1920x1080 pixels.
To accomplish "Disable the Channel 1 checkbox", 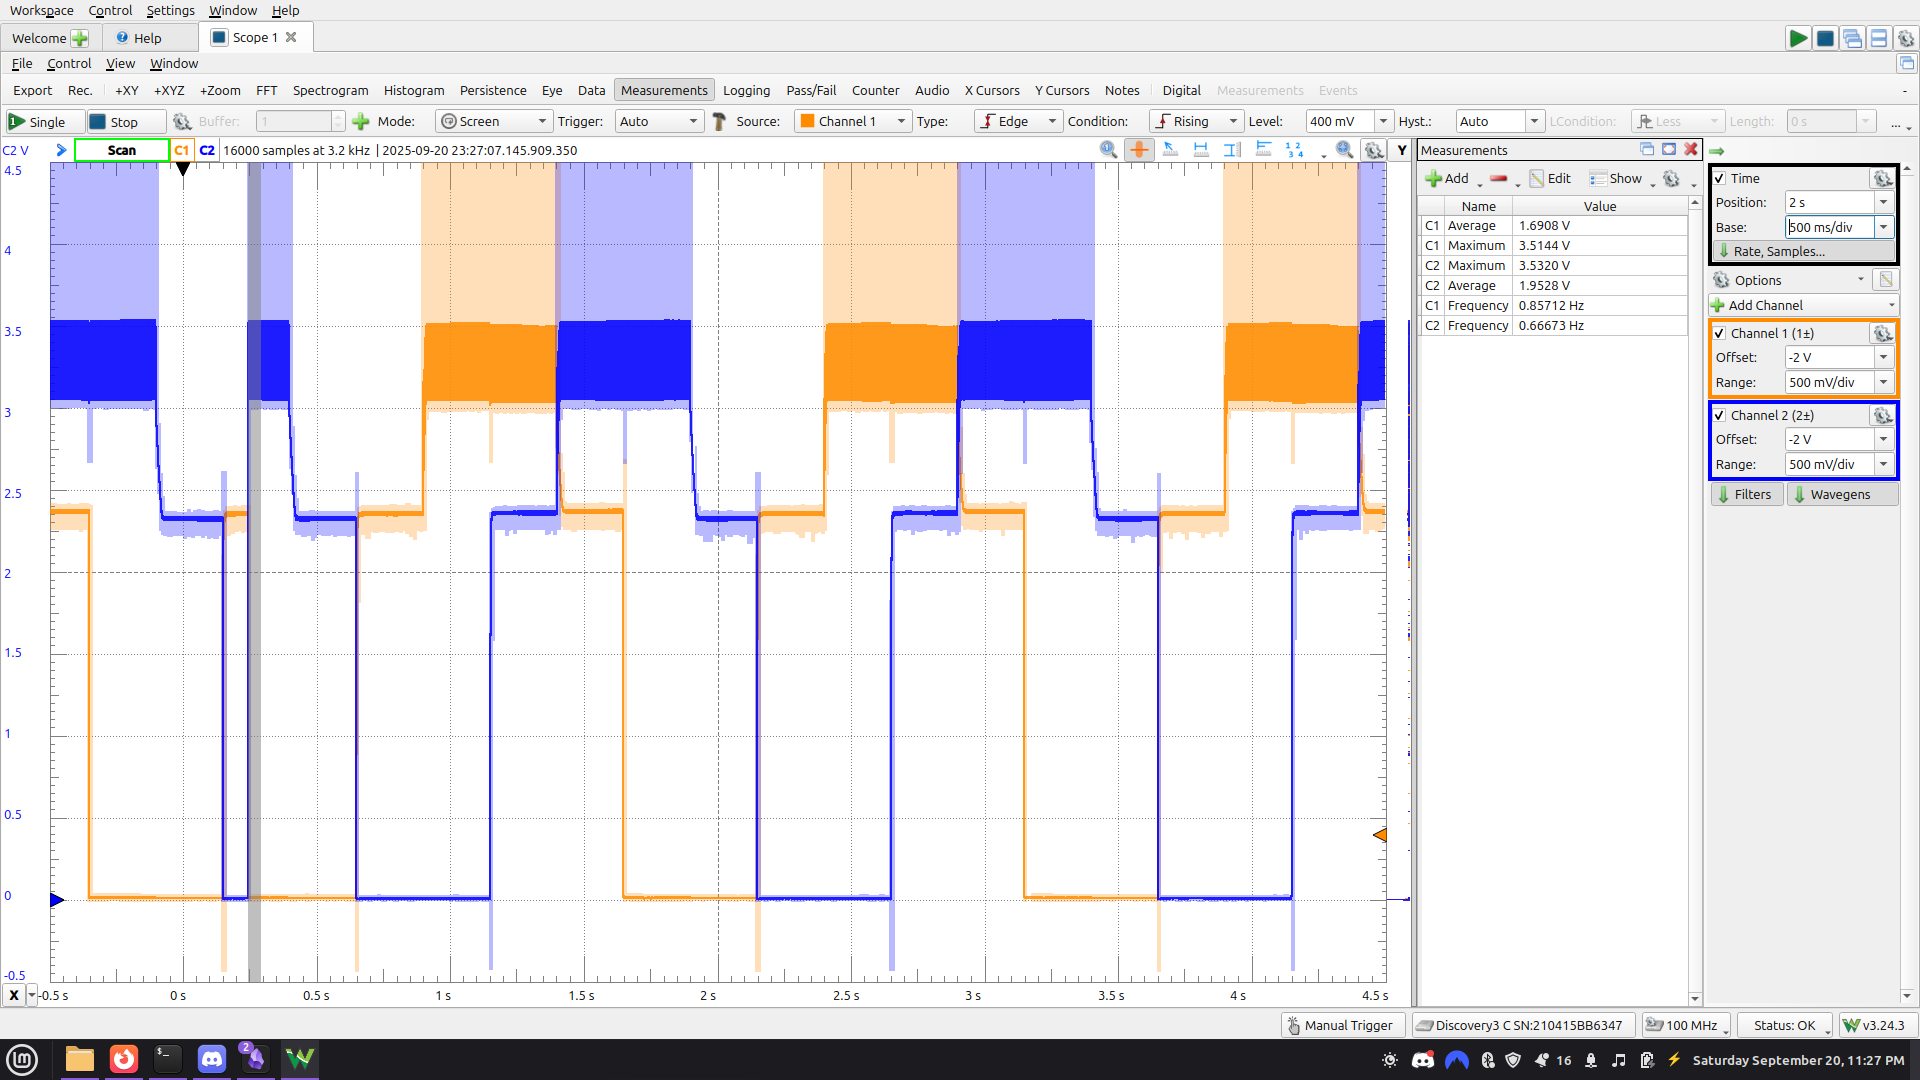I will [1720, 333].
